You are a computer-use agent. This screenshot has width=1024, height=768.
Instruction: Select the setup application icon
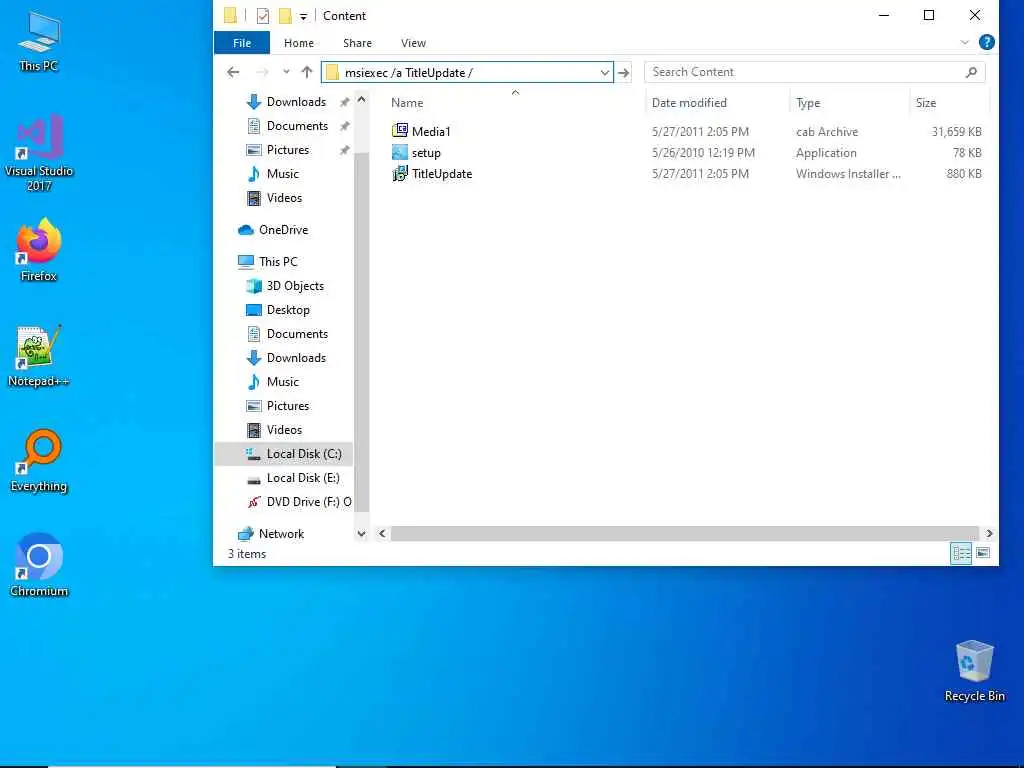[x=400, y=152]
